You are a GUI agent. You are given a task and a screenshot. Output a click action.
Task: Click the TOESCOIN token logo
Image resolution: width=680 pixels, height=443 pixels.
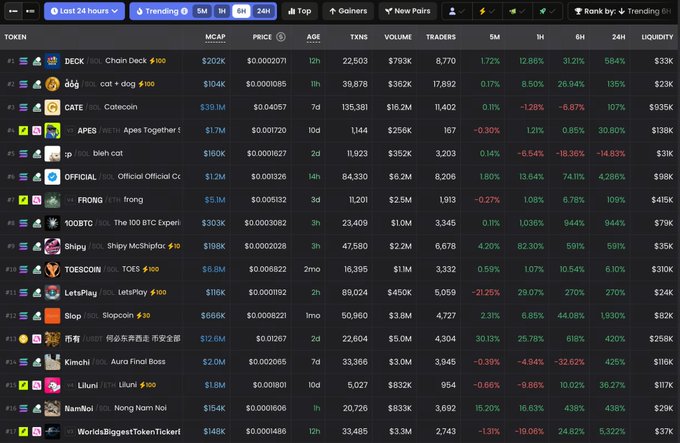[x=52, y=269]
